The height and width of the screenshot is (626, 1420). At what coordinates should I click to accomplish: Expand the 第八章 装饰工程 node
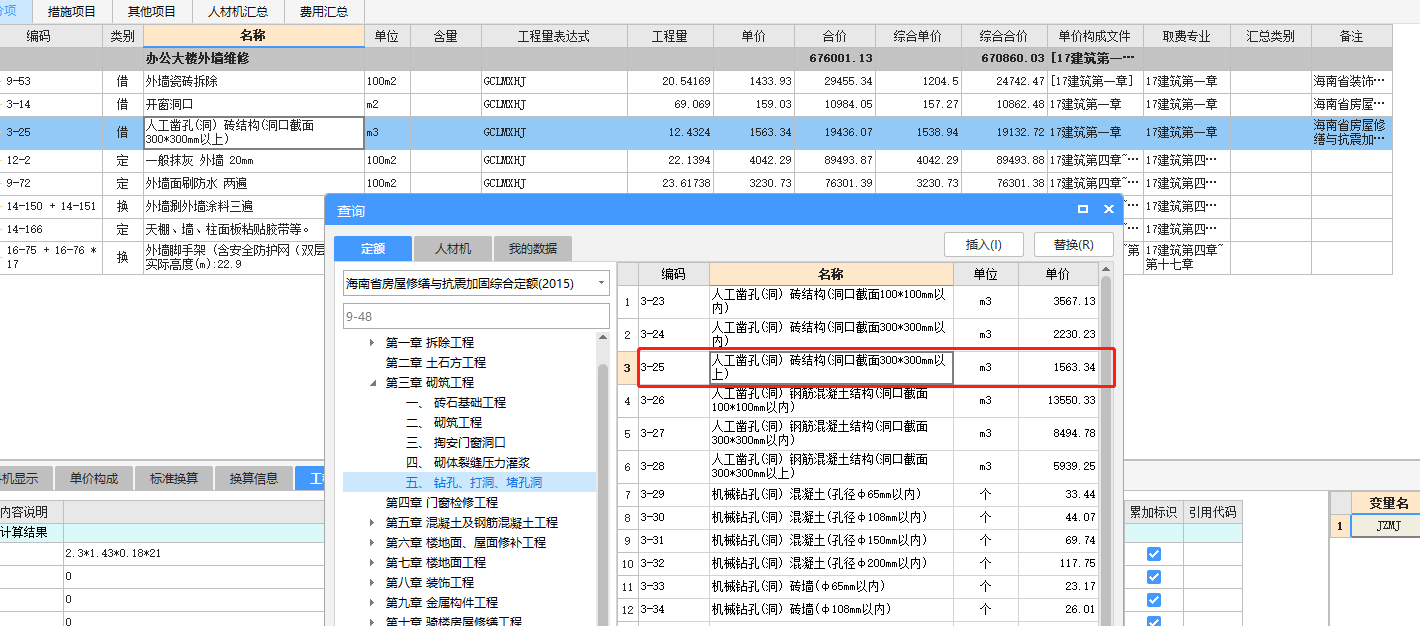[372, 582]
